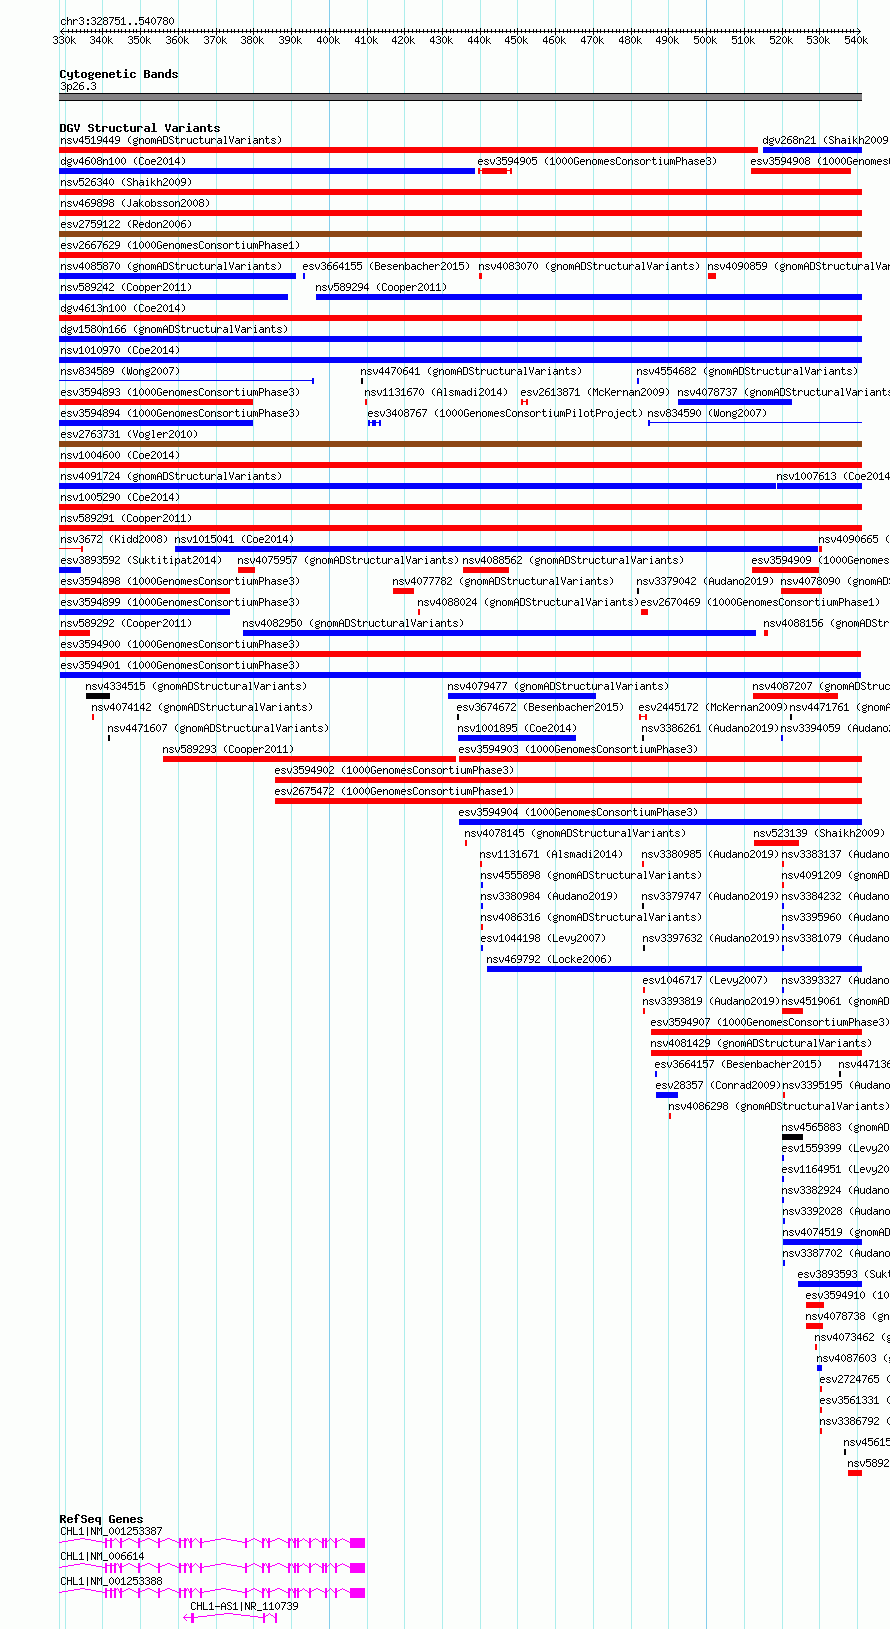Click CHL1|NM_006614 gene label
Viewport: 890px width, 1629px height.
102,1557
